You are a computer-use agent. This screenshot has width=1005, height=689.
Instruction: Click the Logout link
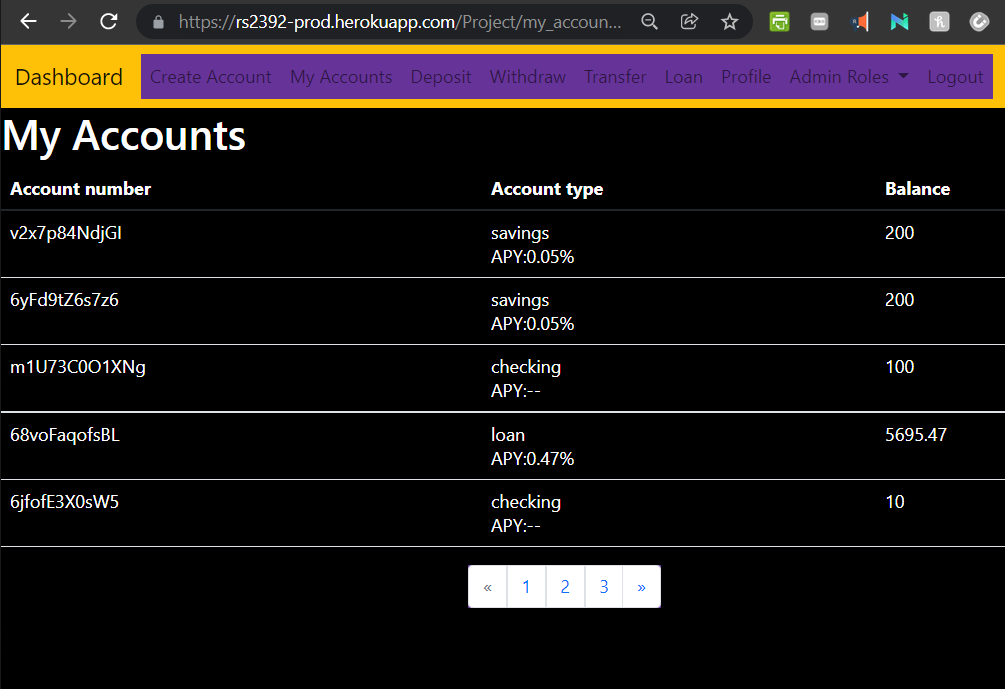(955, 76)
